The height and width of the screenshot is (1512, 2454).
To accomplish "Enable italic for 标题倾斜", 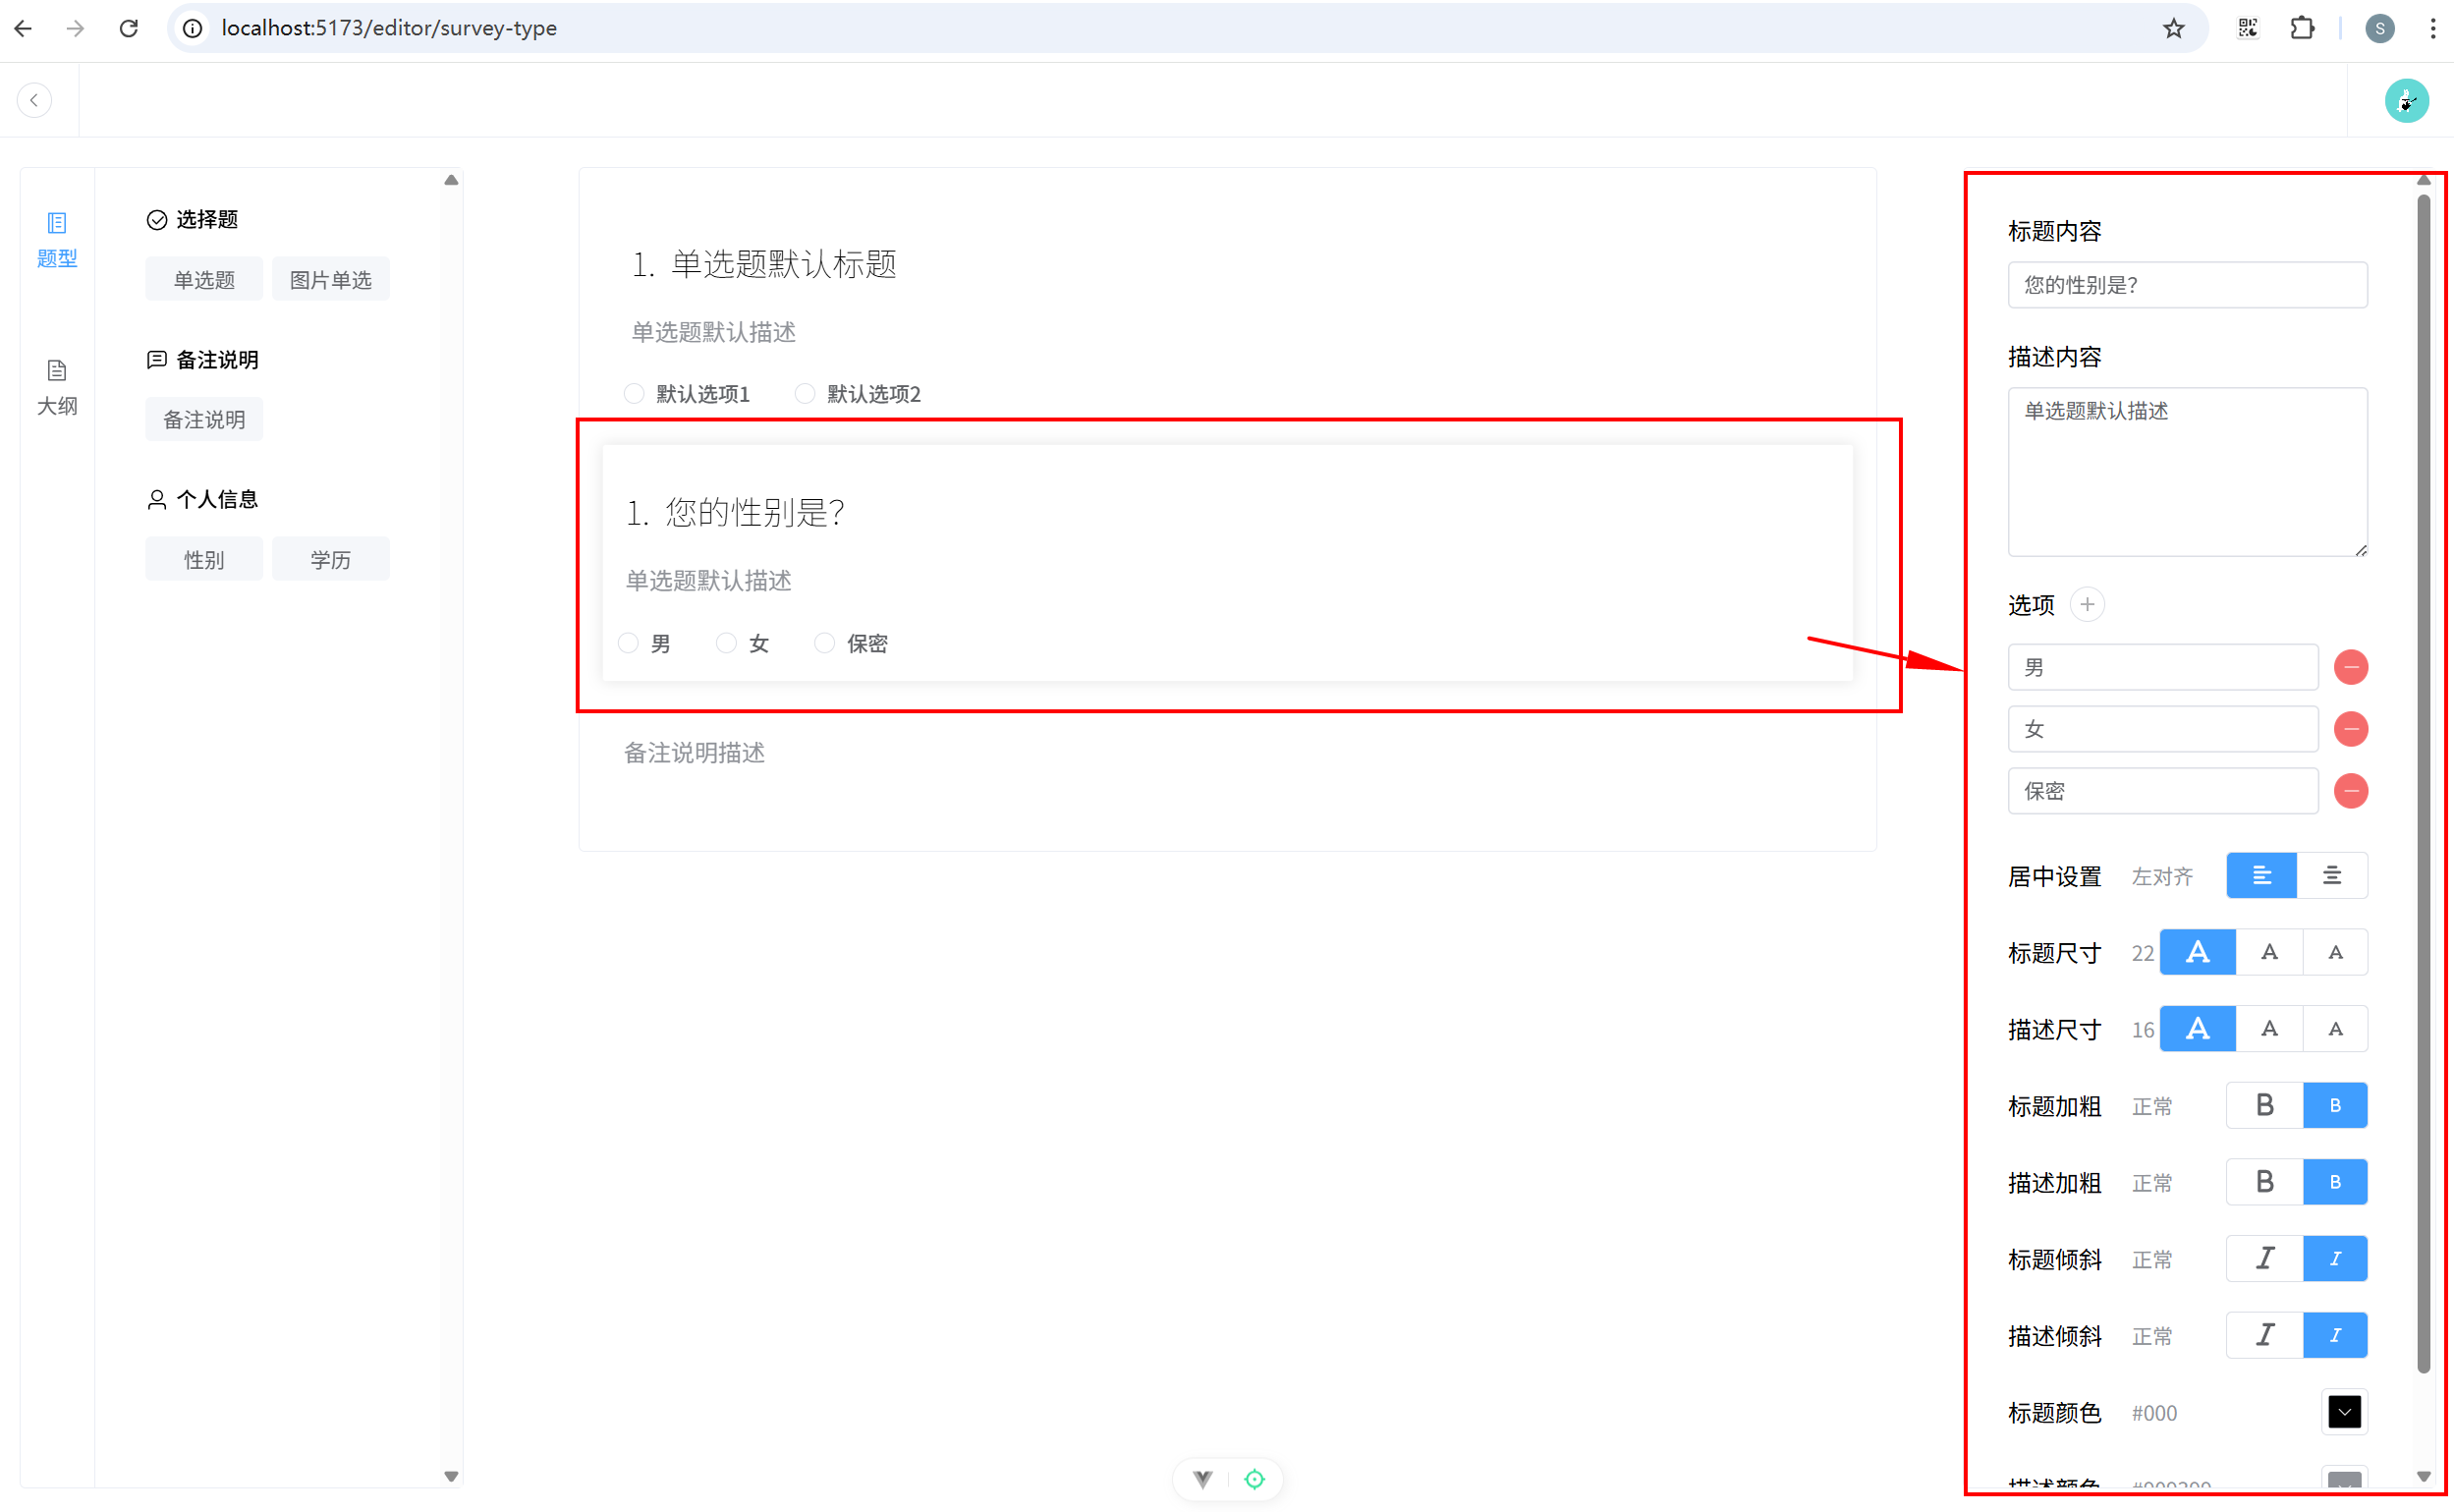I will (2264, 1258).
